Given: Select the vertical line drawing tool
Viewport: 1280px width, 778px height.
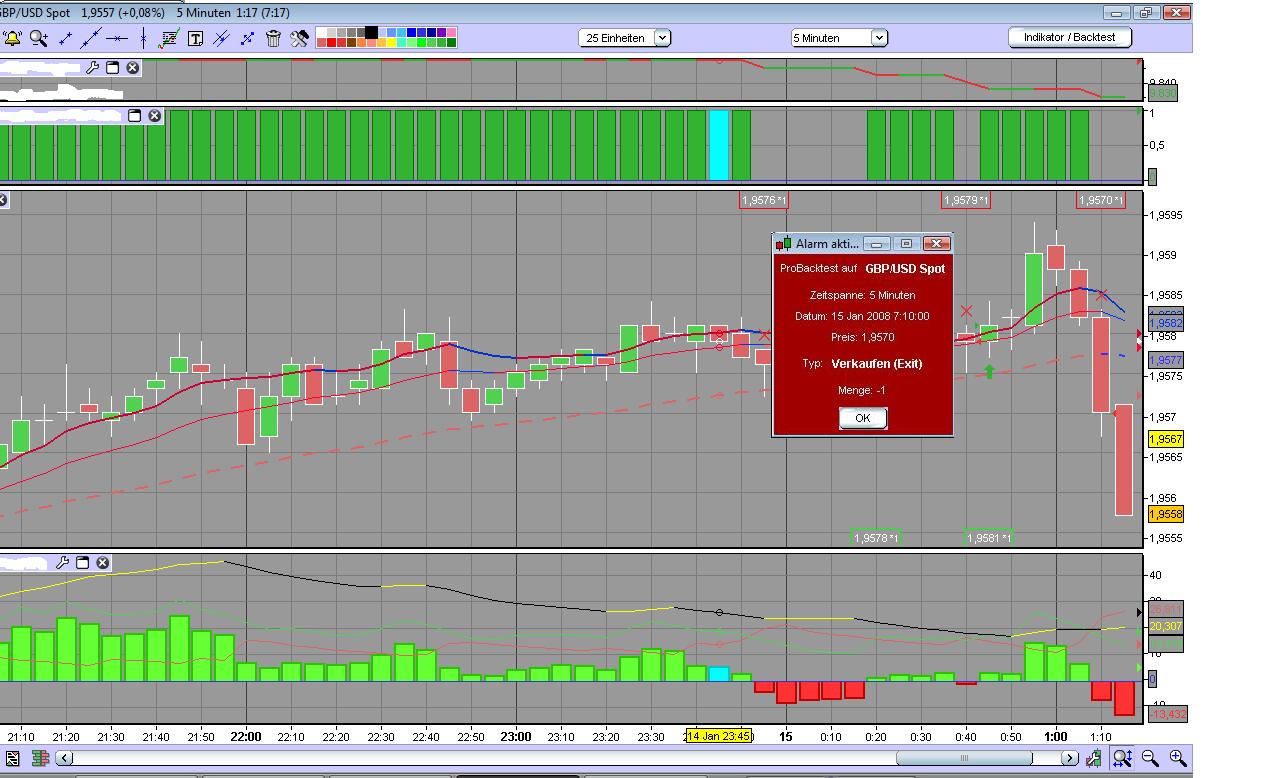Looking at the screenshot, I should coord(143,38).
